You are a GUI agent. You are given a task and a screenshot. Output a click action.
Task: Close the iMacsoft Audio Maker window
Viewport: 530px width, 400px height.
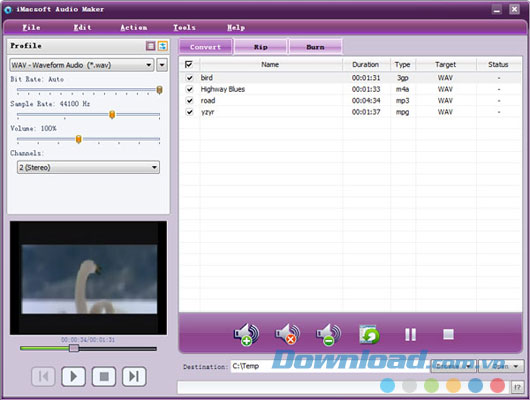click(x=514, y=9)
